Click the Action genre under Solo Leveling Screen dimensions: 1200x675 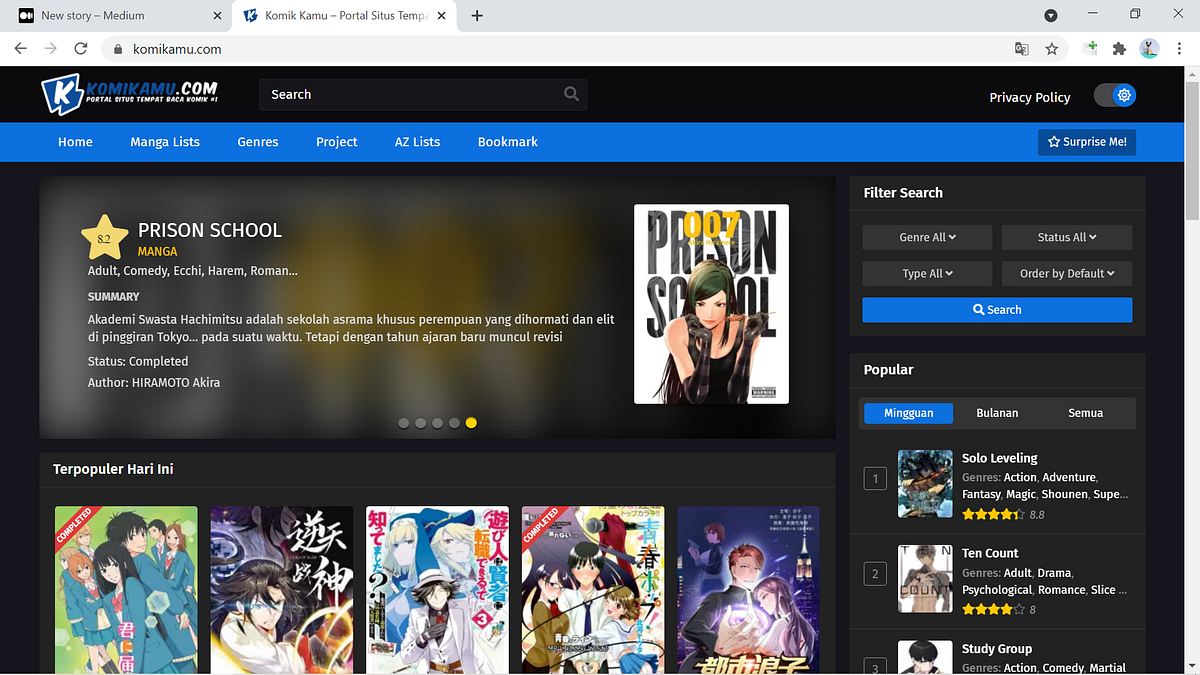tap(1020, 477)
